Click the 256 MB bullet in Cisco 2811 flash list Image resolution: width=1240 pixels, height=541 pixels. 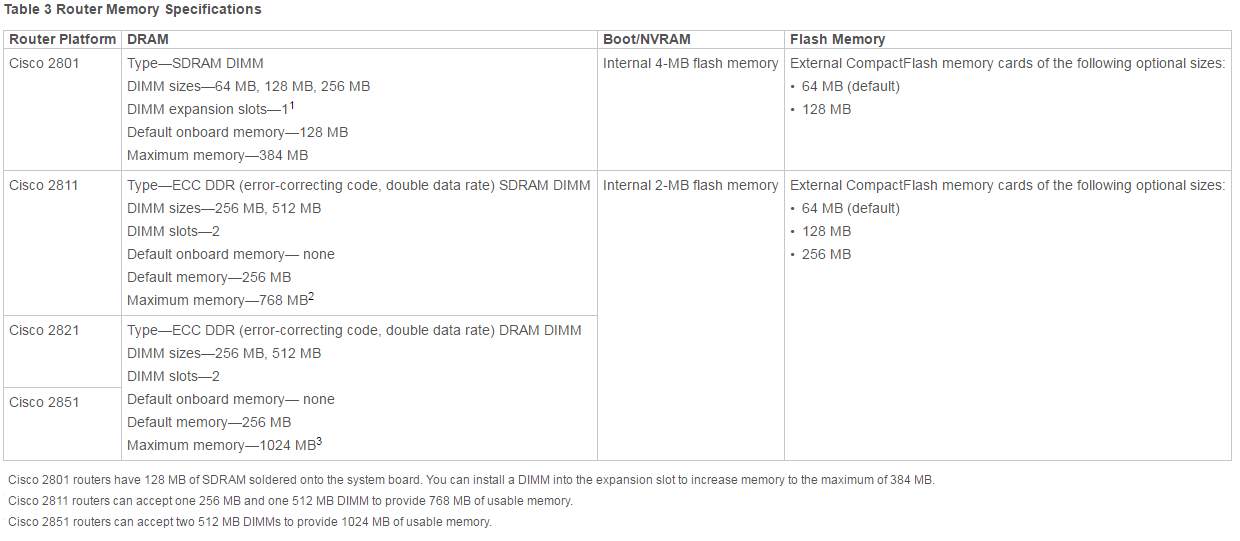click(826, 254)
